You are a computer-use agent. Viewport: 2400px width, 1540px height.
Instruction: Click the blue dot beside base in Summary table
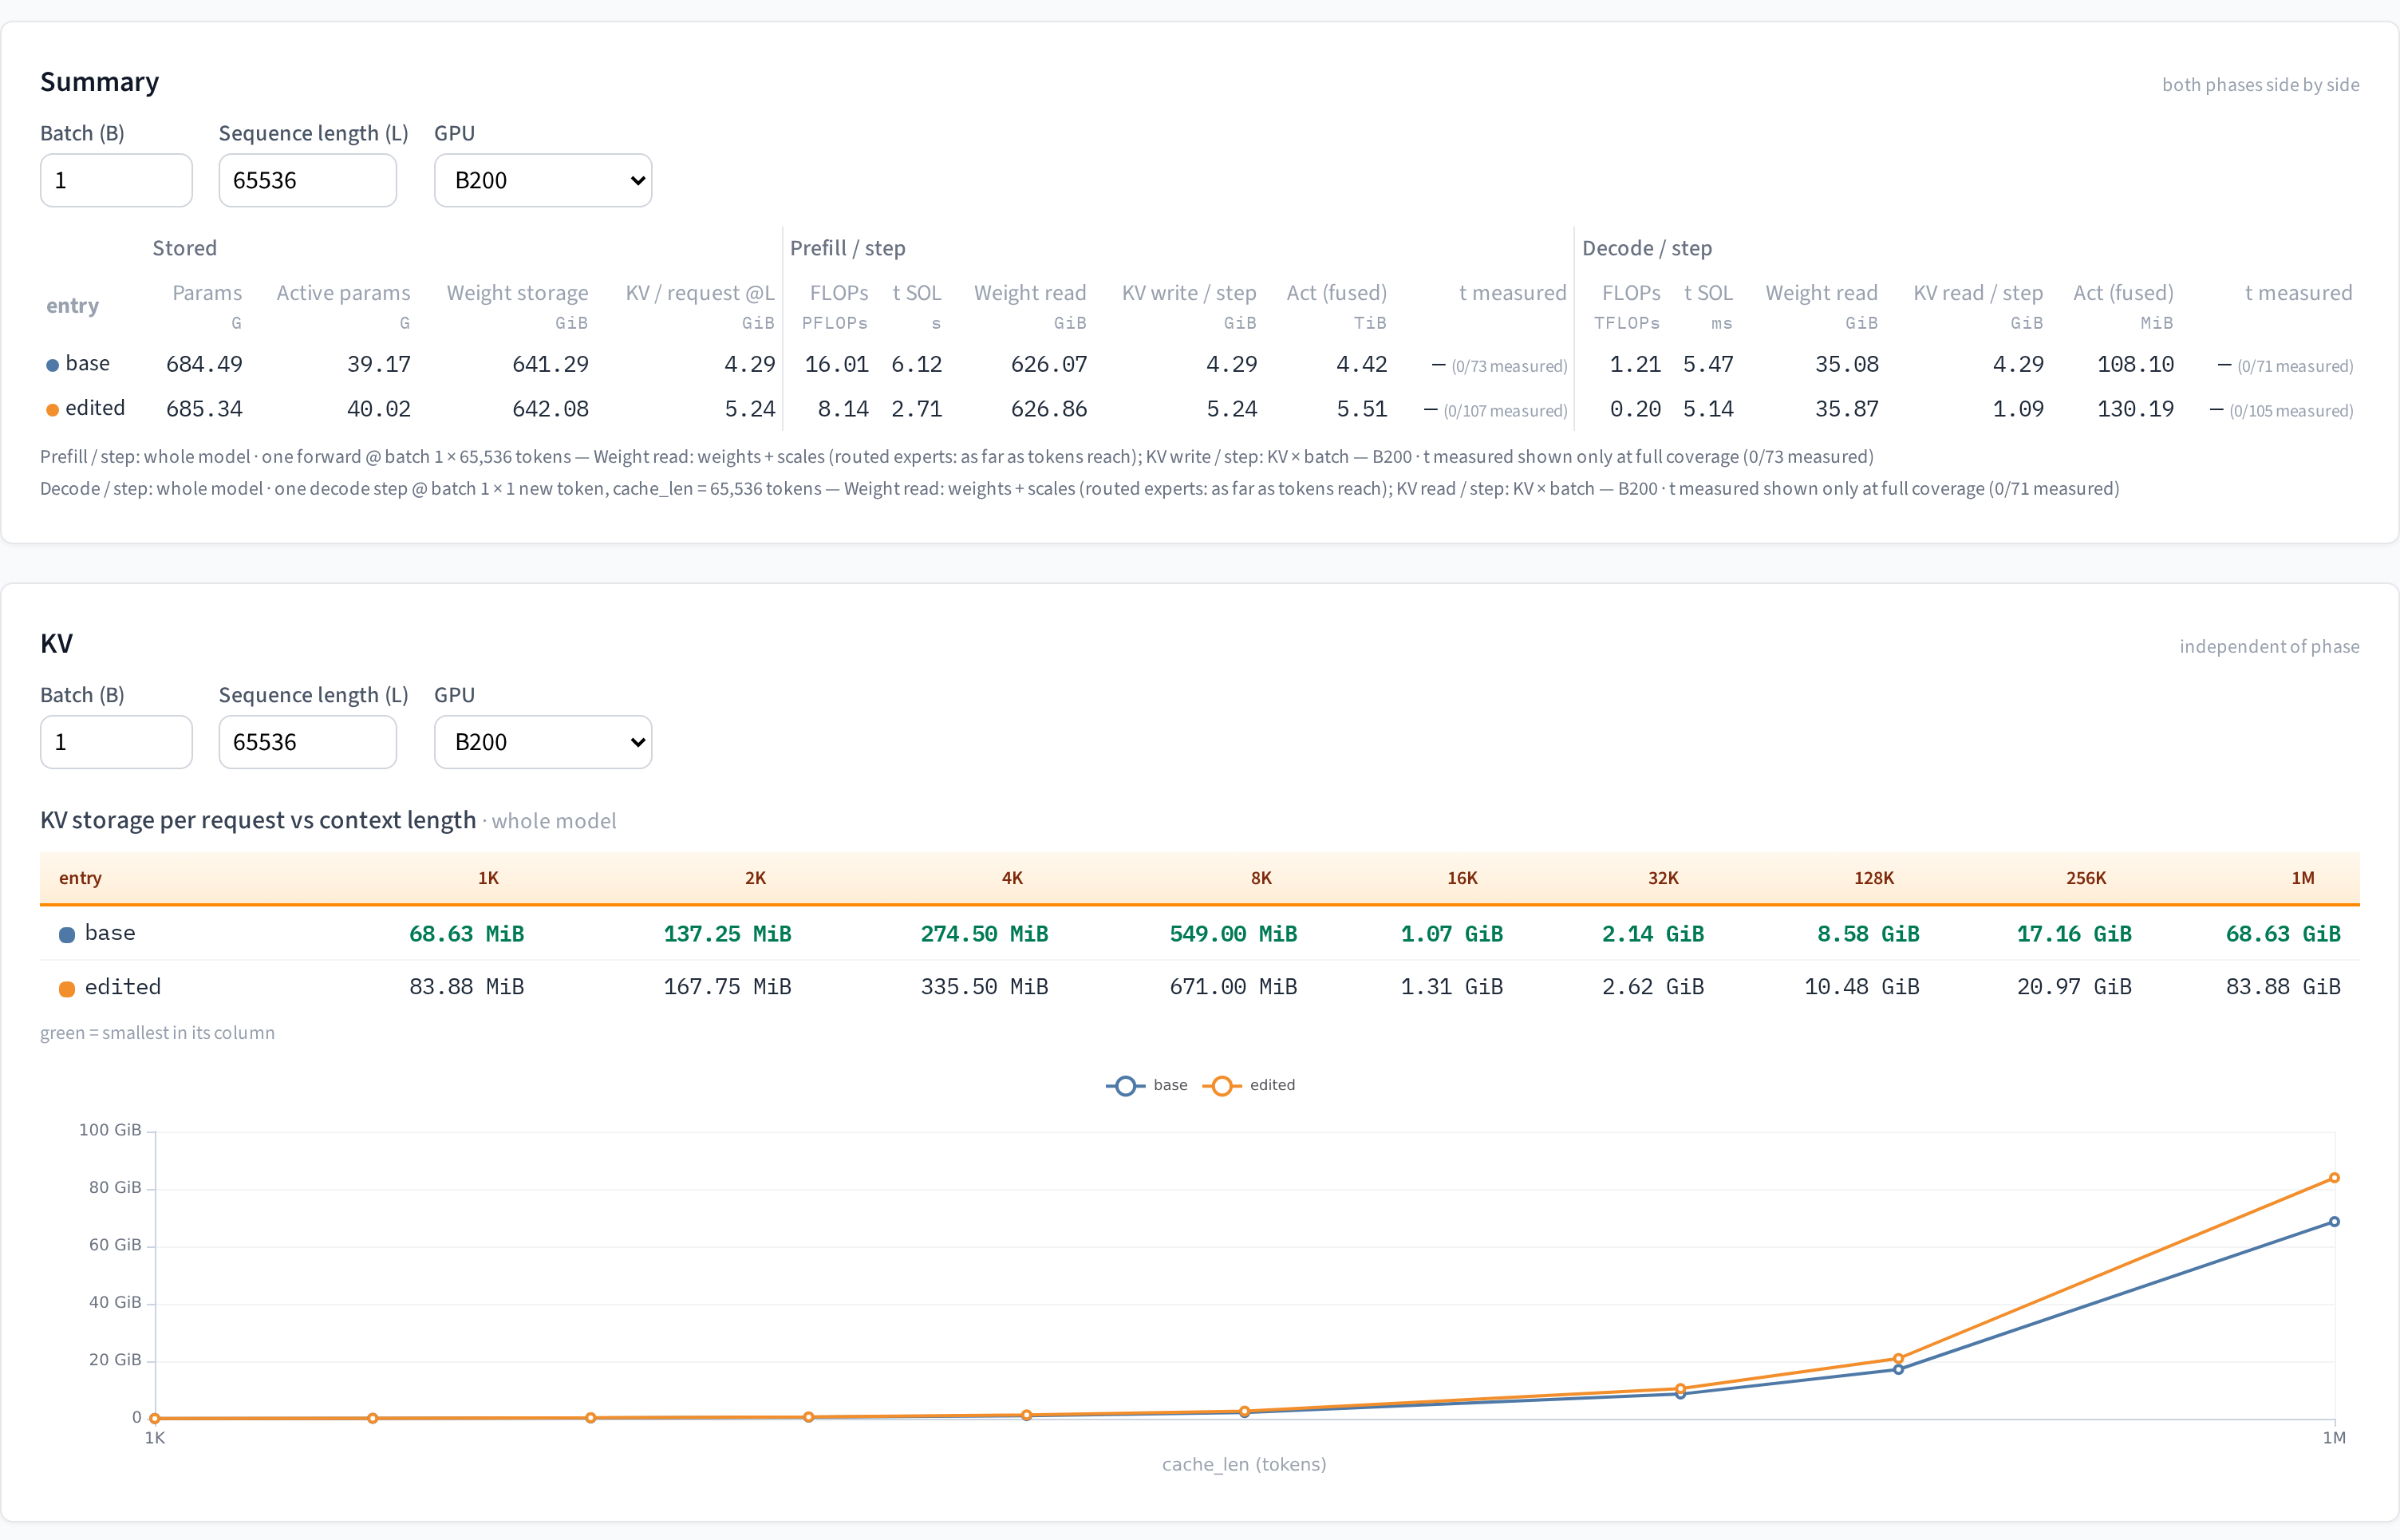[x=52, y=365]
